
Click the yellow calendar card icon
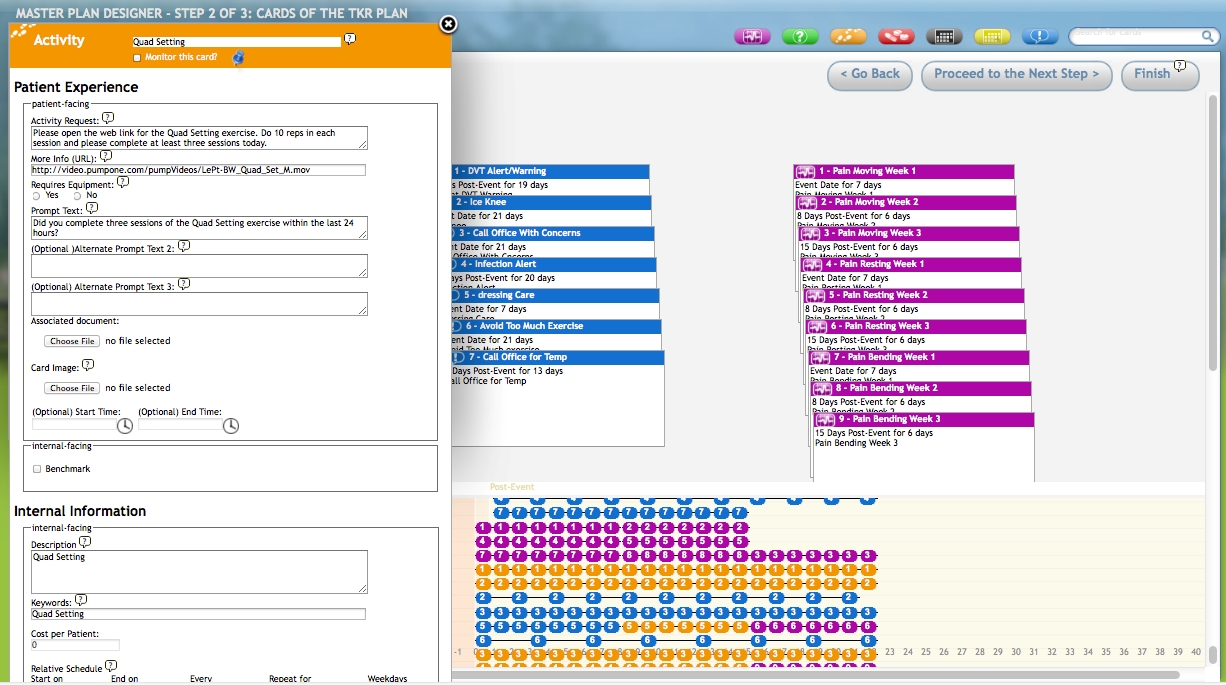click(992, 37)
